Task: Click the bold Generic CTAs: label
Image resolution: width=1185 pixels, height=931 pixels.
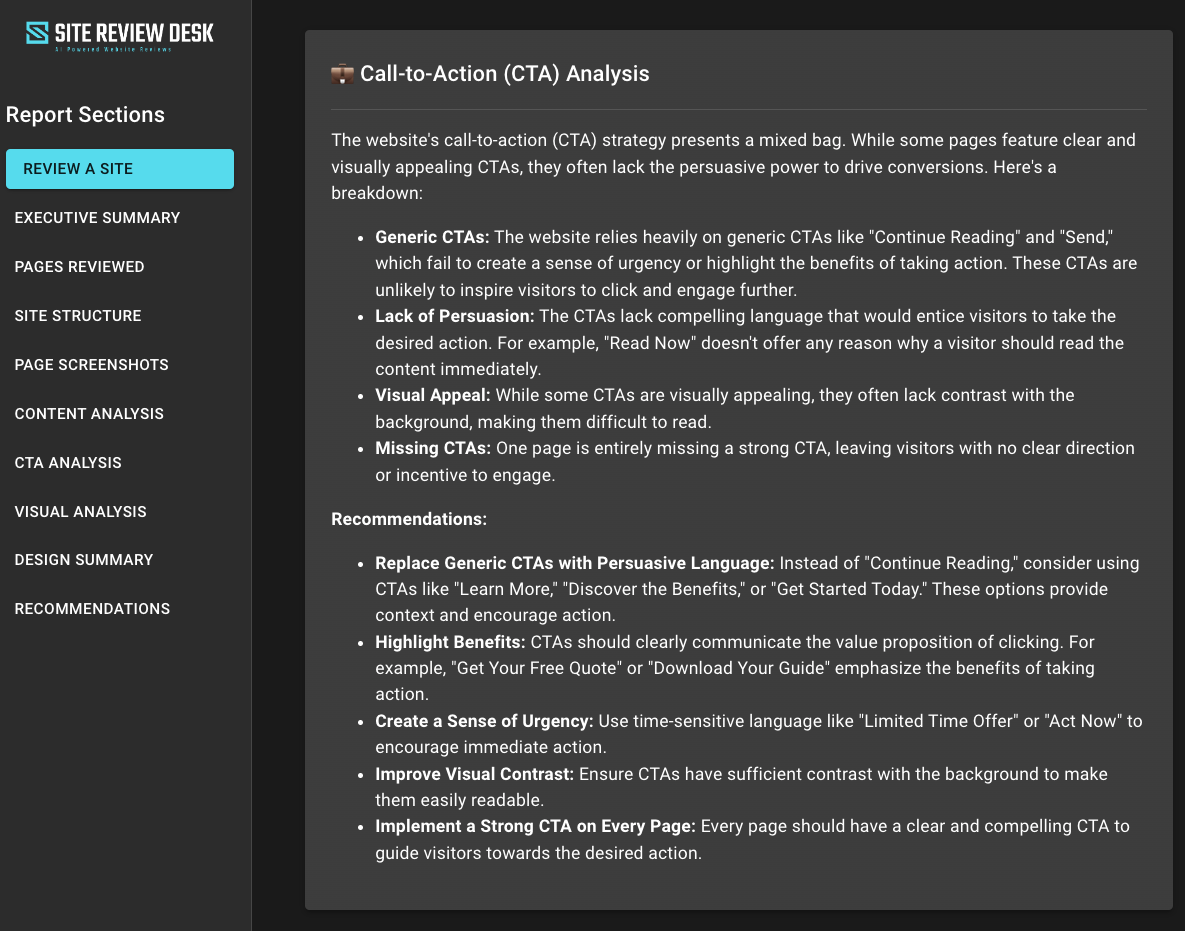Action: 433,237
